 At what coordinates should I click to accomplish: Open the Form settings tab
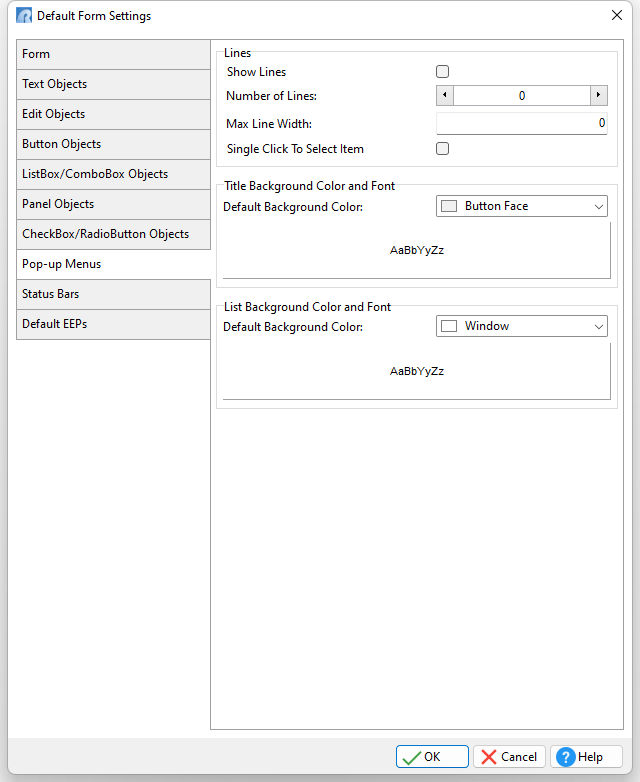[113, 54]
